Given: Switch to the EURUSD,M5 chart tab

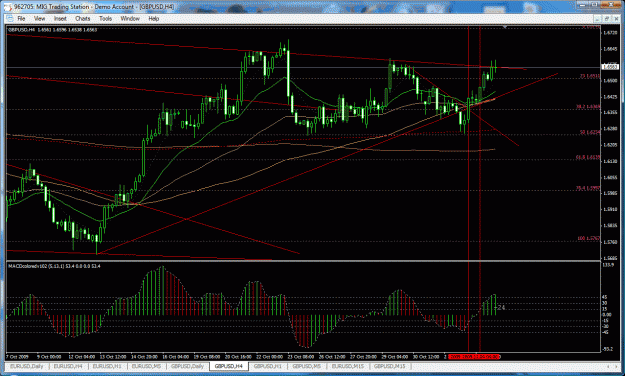Looking at the screenshot, I should tap(146, 366).
